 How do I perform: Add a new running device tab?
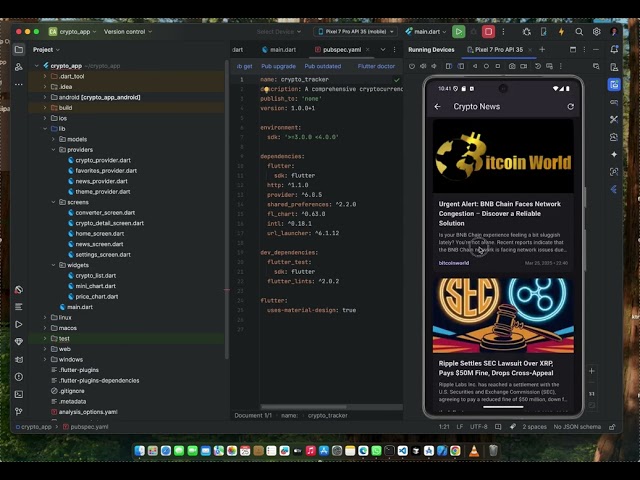(542, 49)
